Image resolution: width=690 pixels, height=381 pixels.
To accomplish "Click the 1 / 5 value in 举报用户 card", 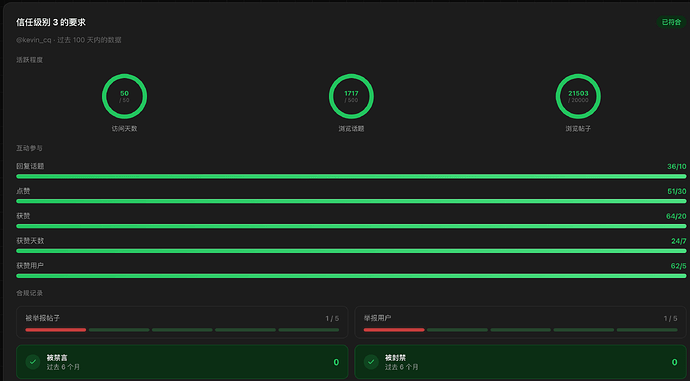I will [671, 319].
